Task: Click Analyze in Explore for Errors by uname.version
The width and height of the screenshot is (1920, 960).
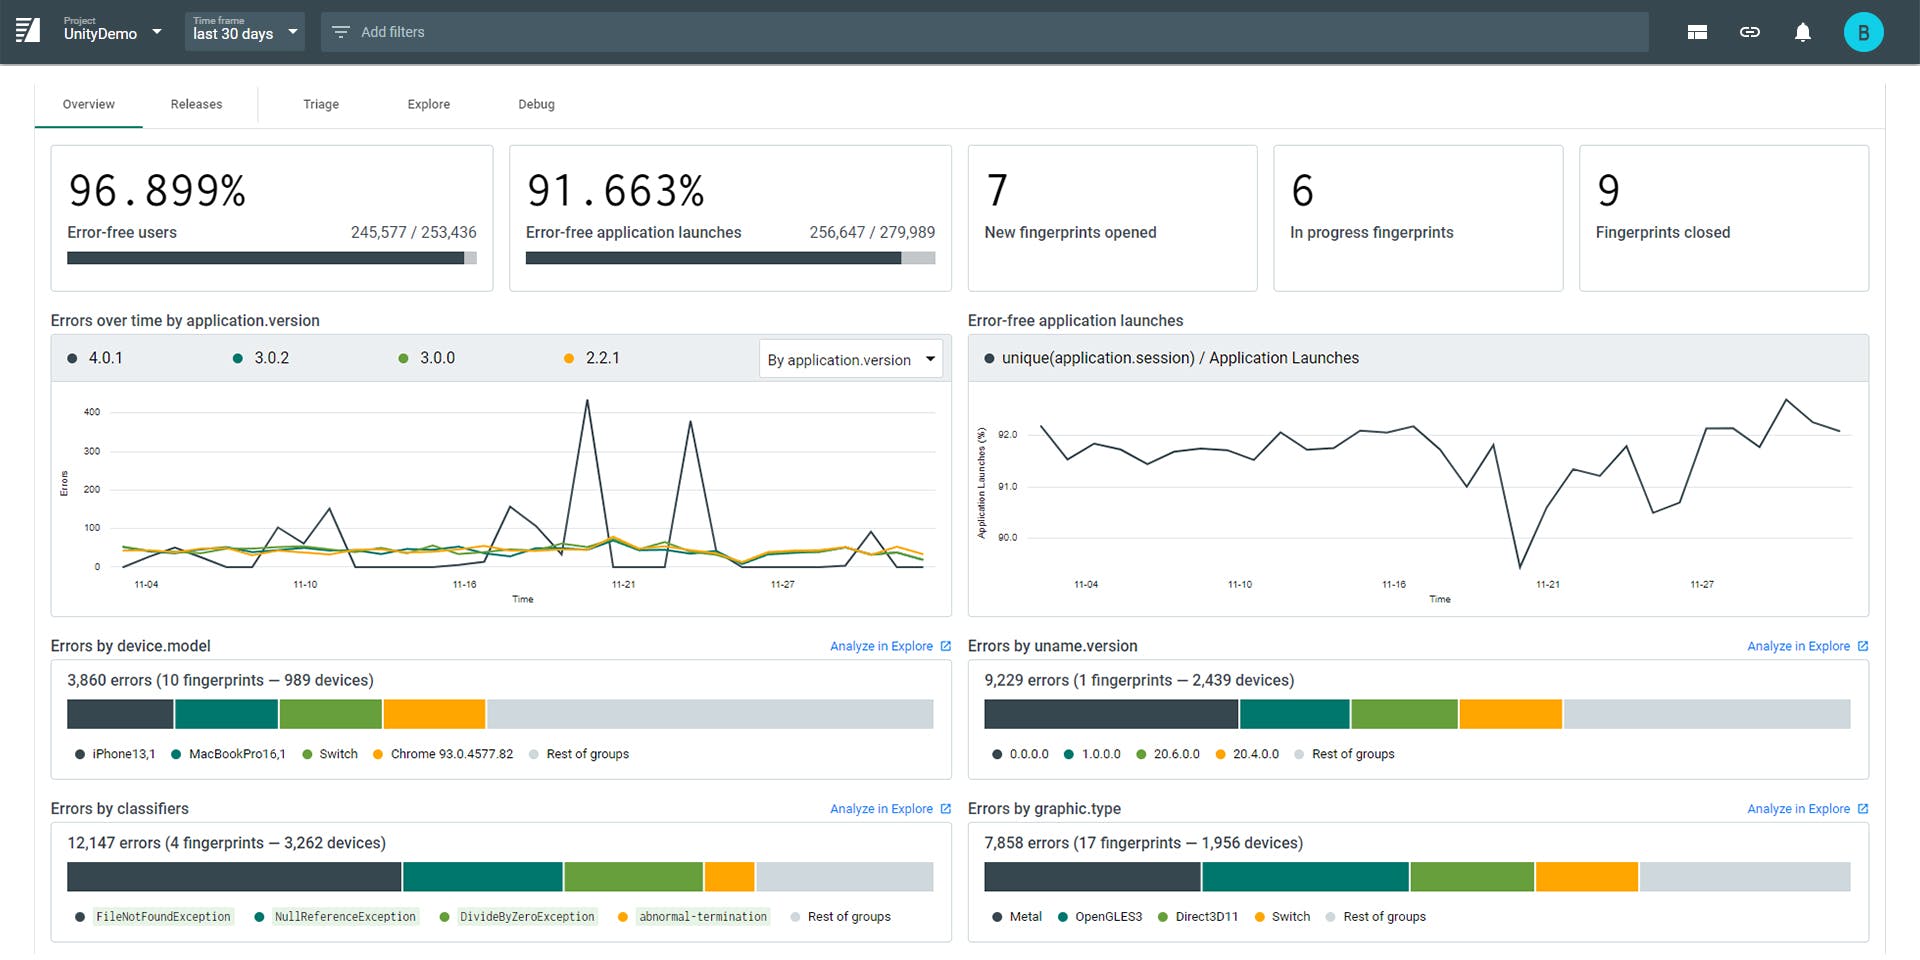Action: point(1798,646)
